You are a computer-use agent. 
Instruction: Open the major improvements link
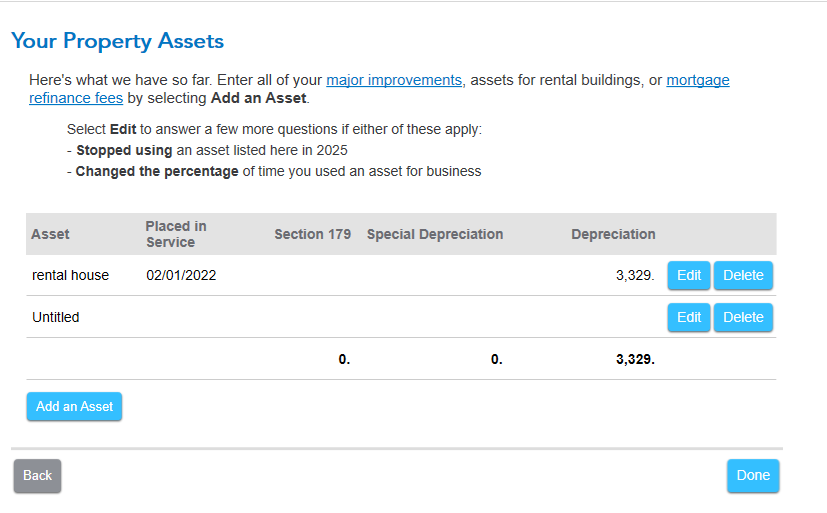point(394,80)
